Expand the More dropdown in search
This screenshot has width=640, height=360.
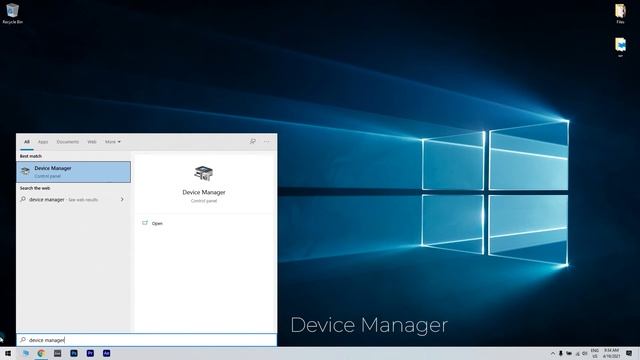pyautogui.click(x=113, y=142)
